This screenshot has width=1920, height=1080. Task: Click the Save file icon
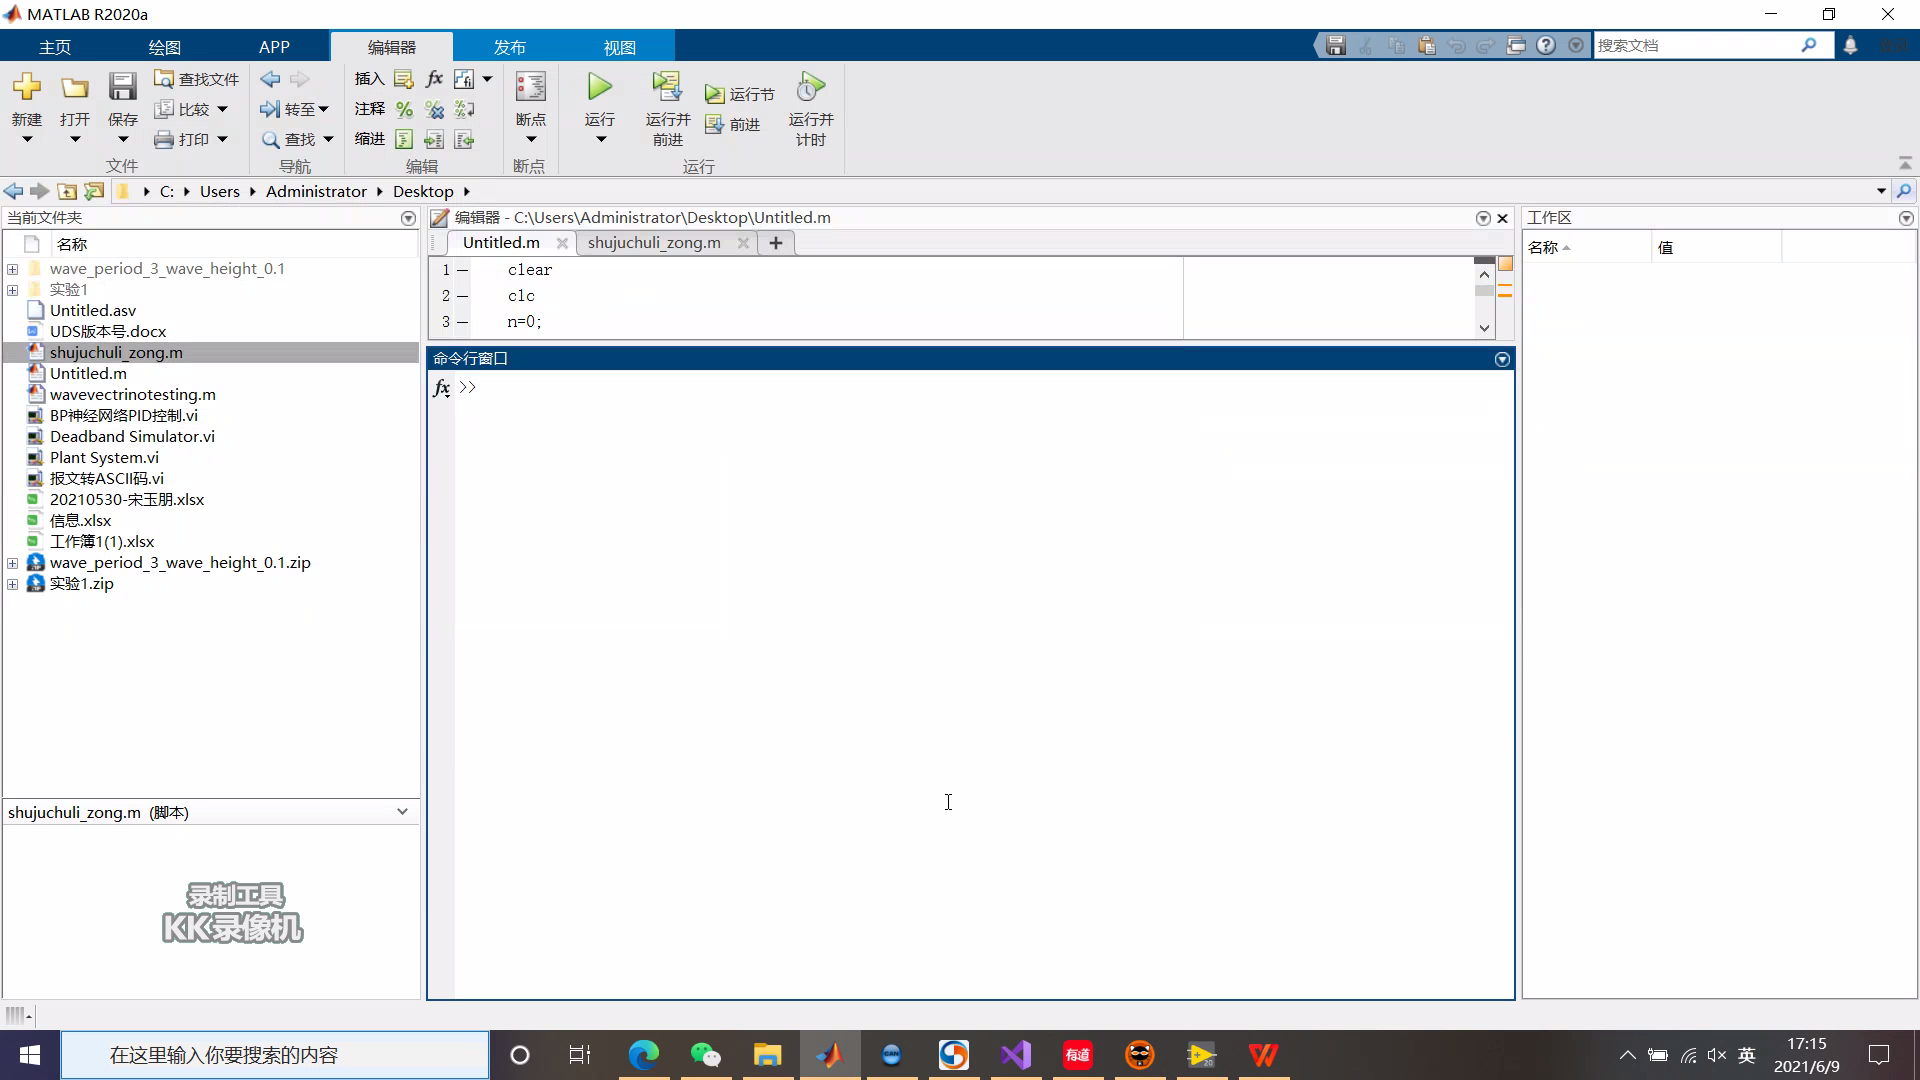pos(122,88)
